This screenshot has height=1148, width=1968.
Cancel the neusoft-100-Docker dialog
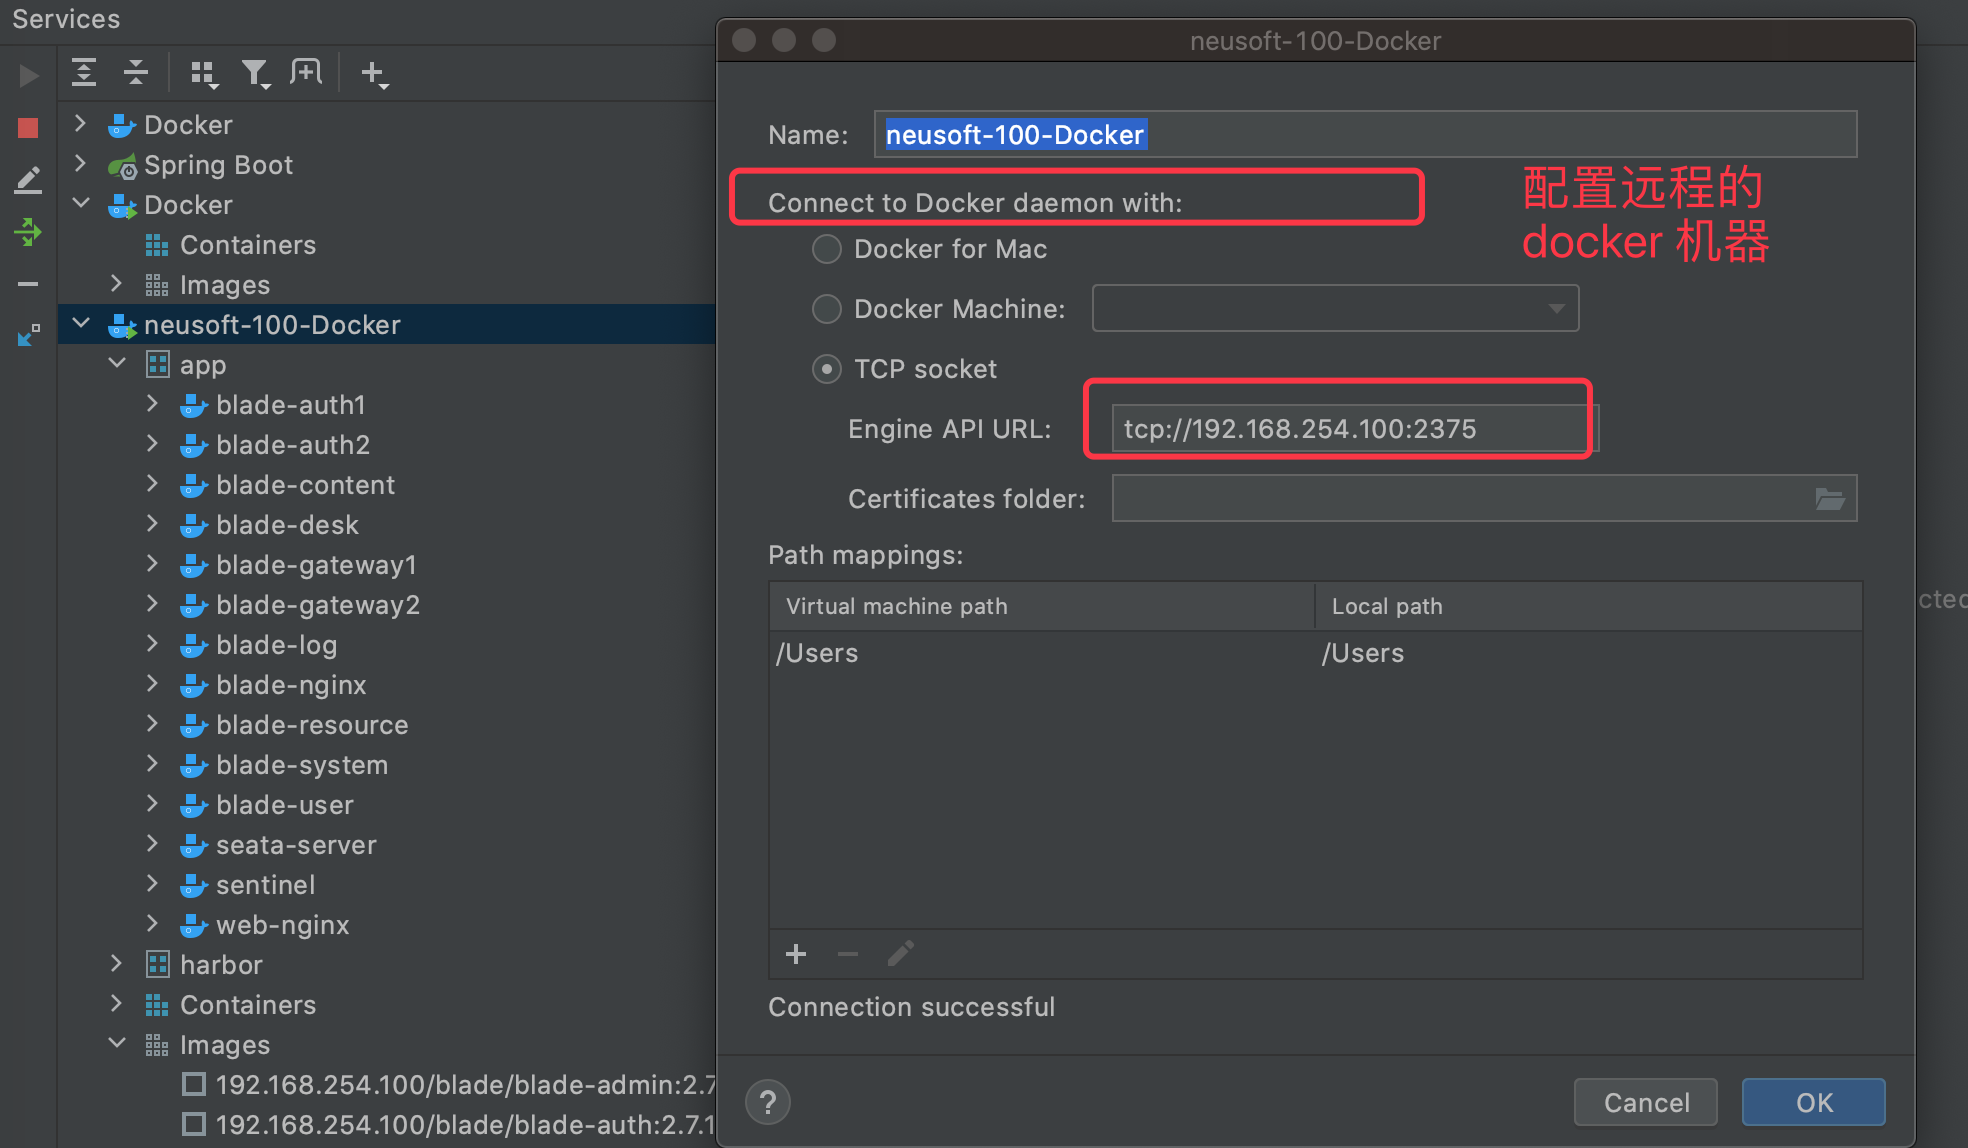pyautogui.click(x=1645, y=1102)
